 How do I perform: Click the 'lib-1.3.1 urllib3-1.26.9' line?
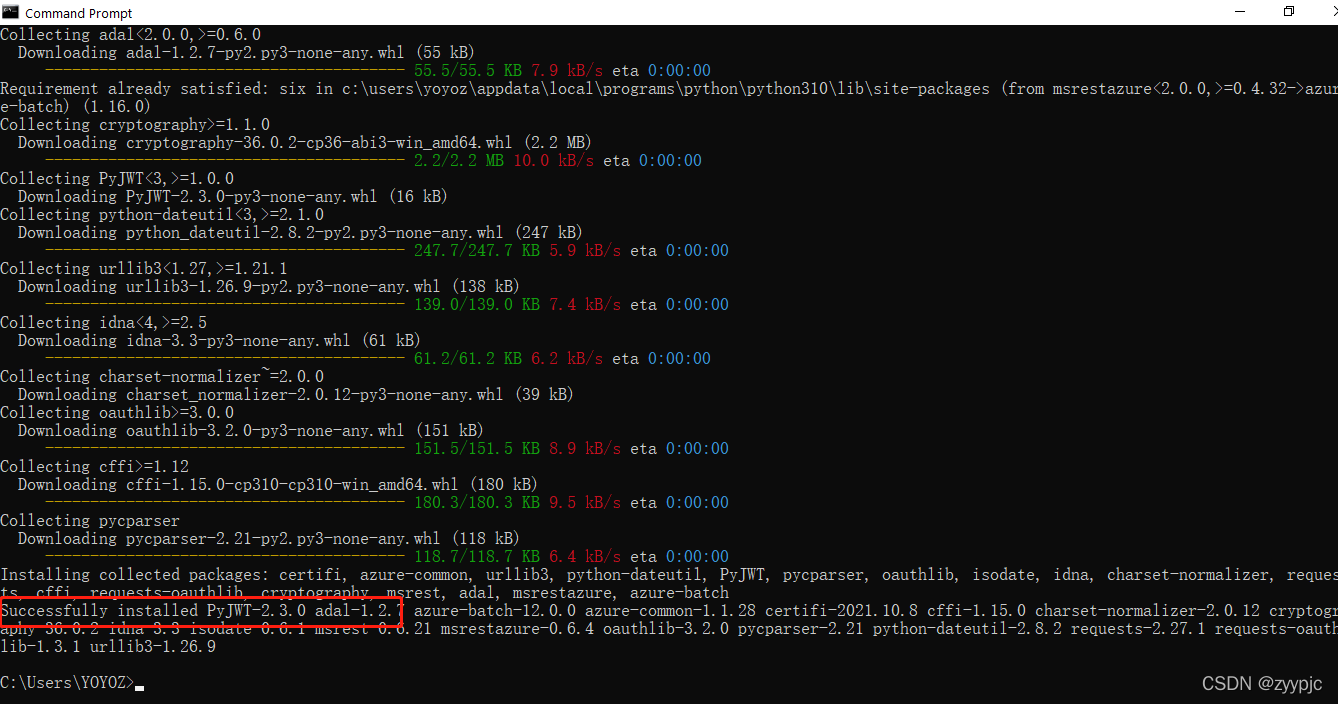[x=108, y=647]
